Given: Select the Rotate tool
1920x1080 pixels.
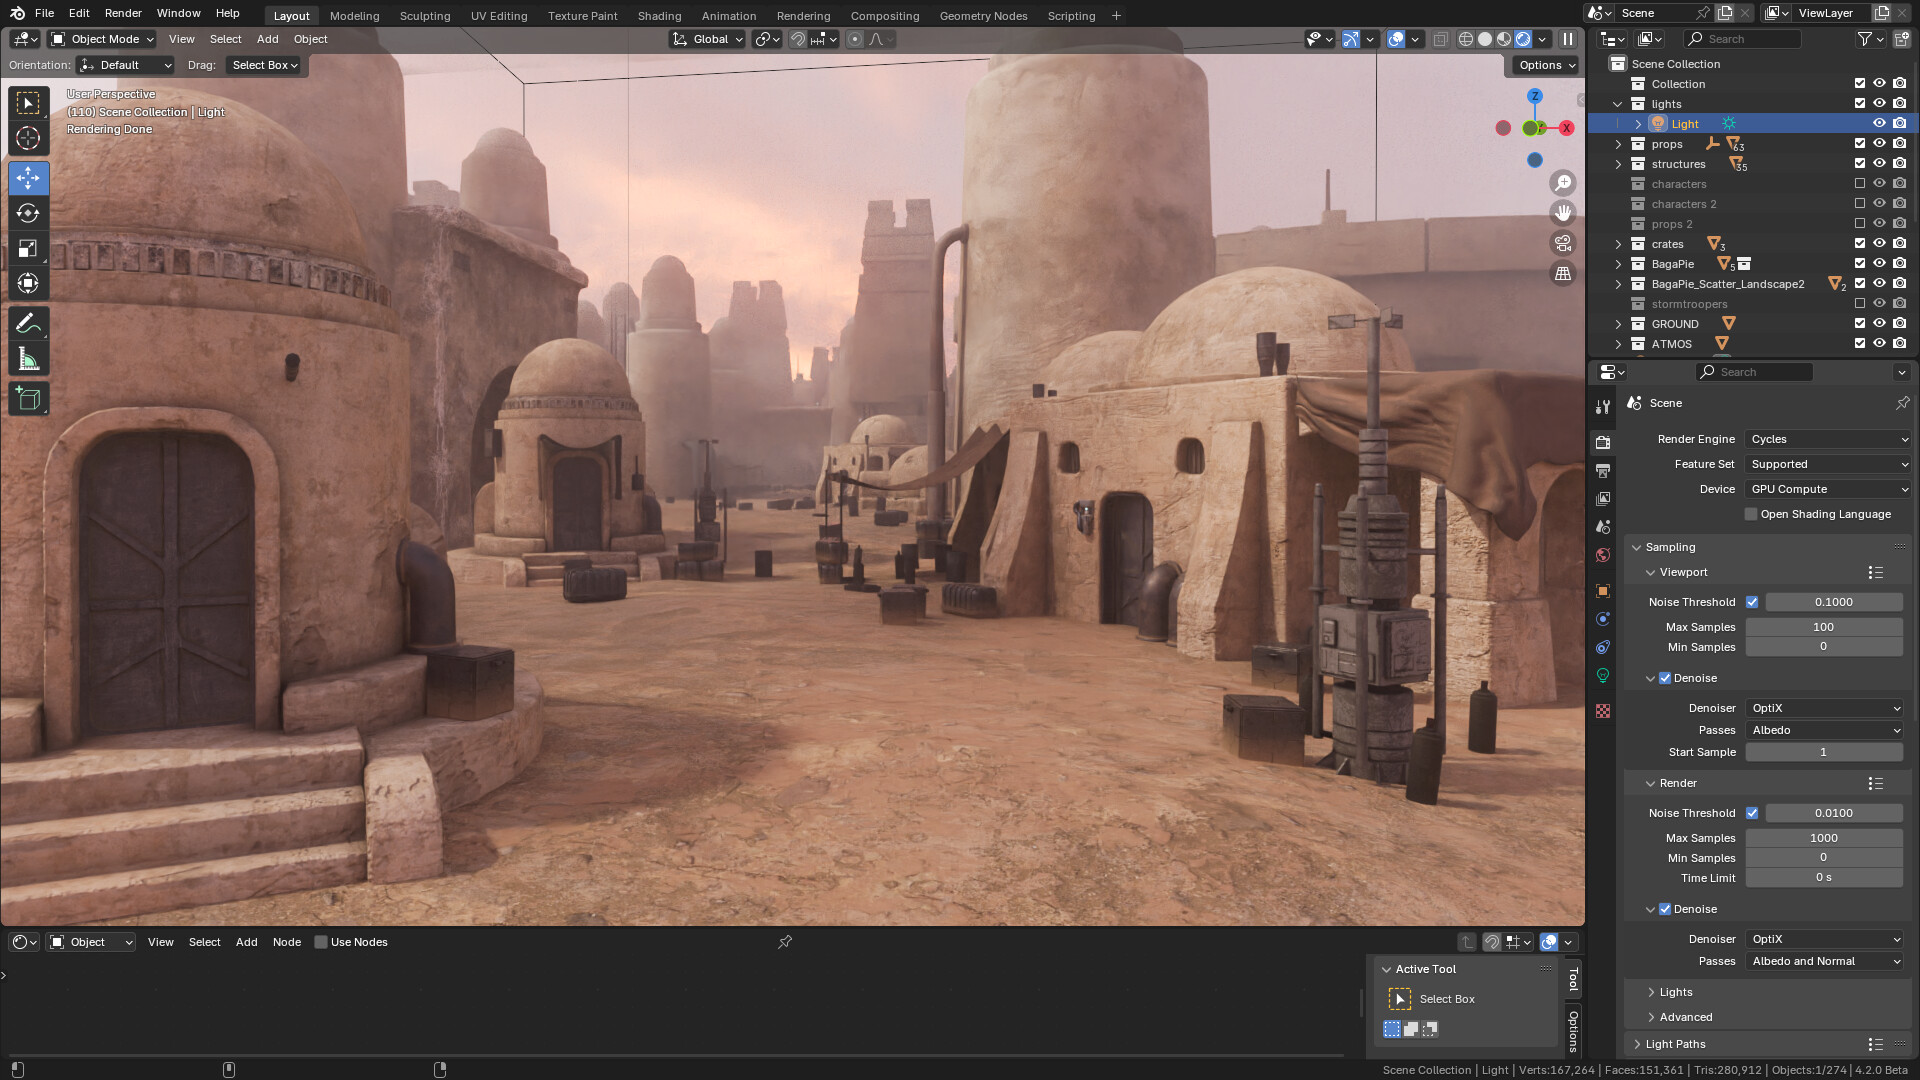Looking at the screenshot, I should point(28,213).
